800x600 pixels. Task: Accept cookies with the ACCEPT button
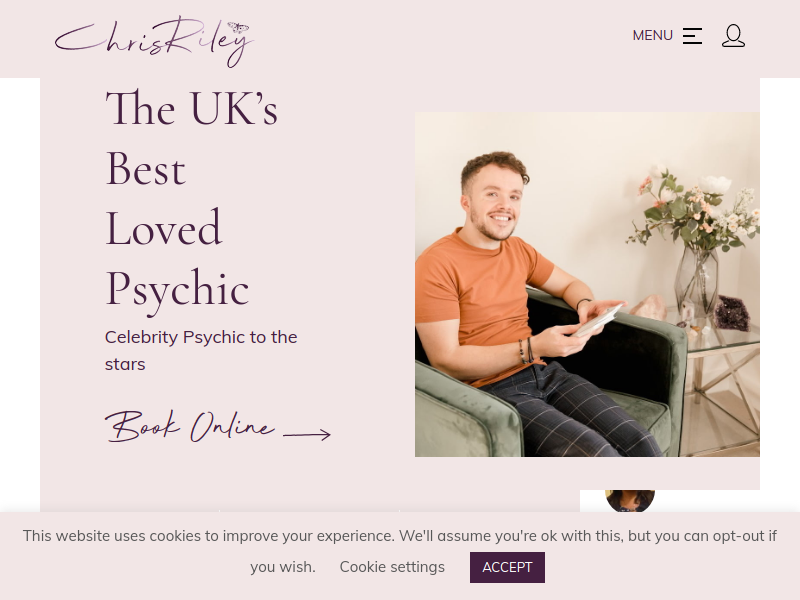pyautogui.click(x=507, y=567)
